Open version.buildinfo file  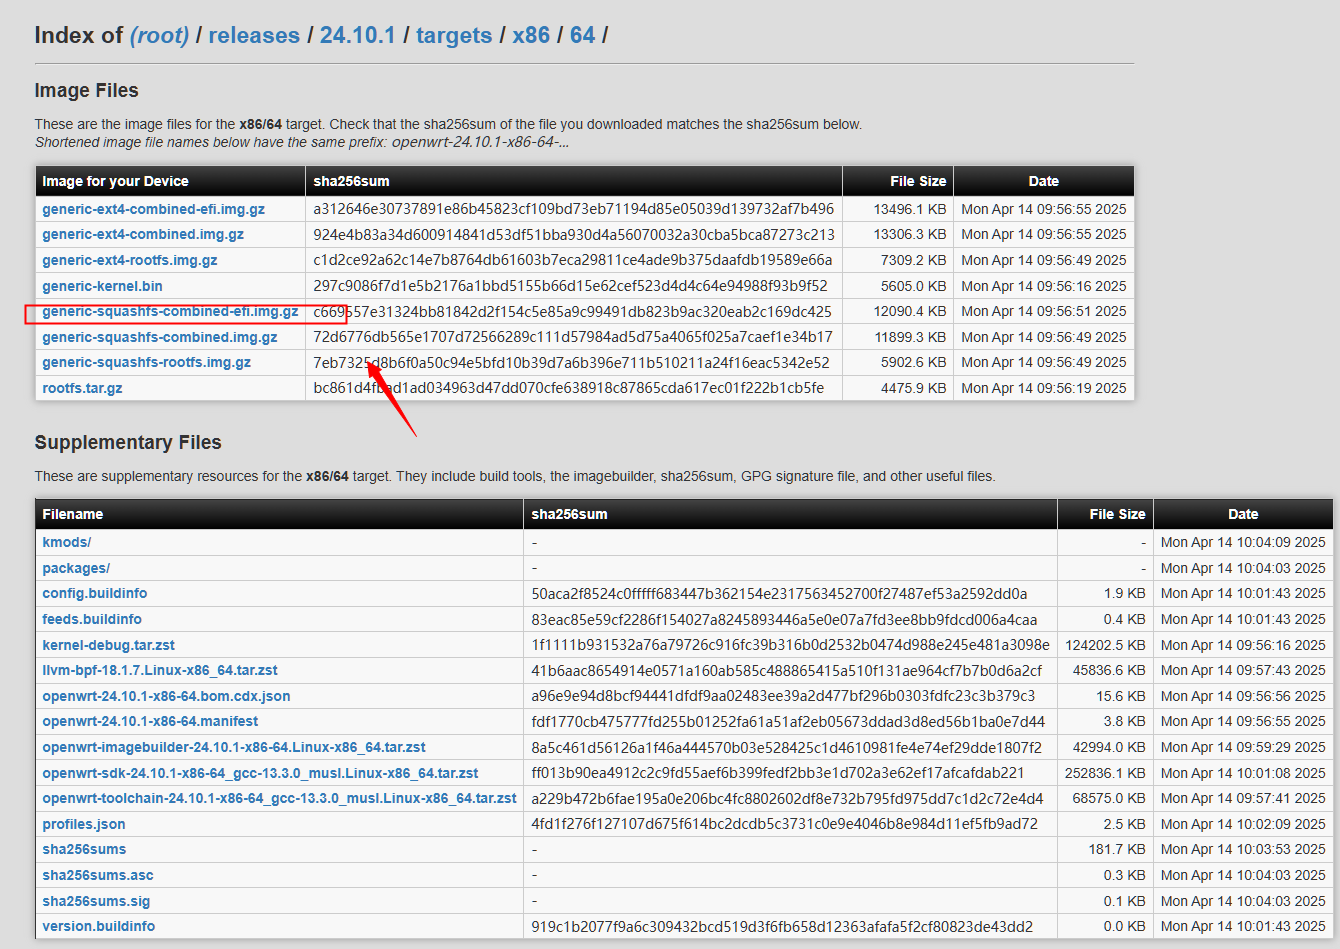[x=99, y=926]
